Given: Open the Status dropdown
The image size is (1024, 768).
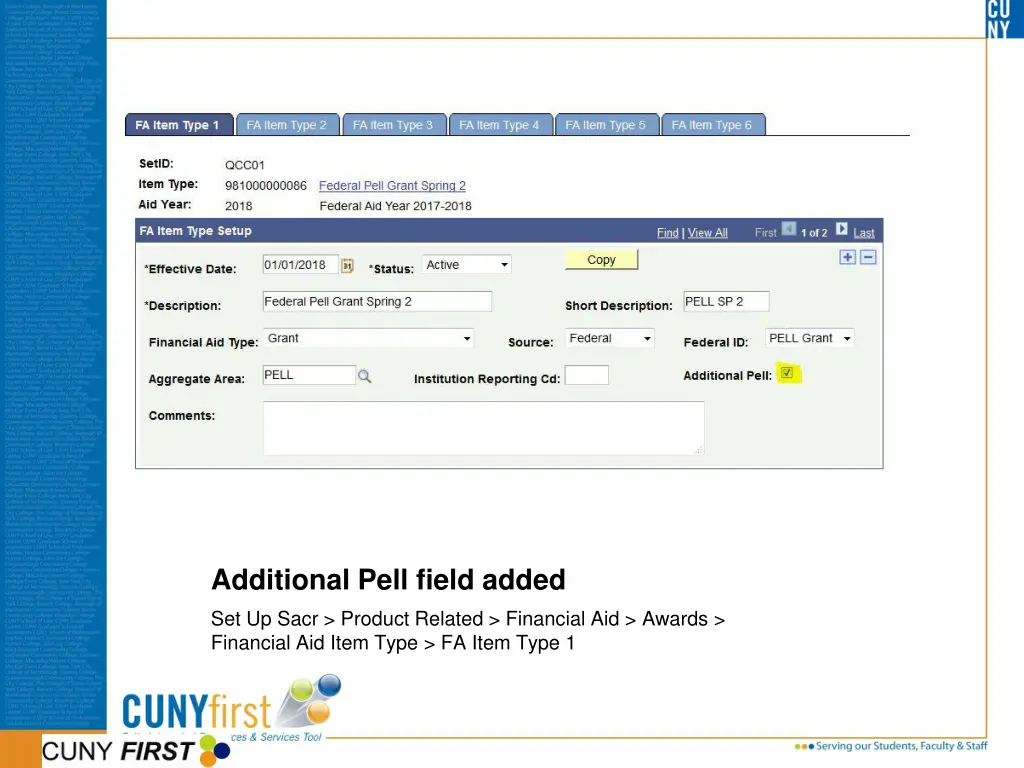Looking at the screenshot, I should click(466, 264).
